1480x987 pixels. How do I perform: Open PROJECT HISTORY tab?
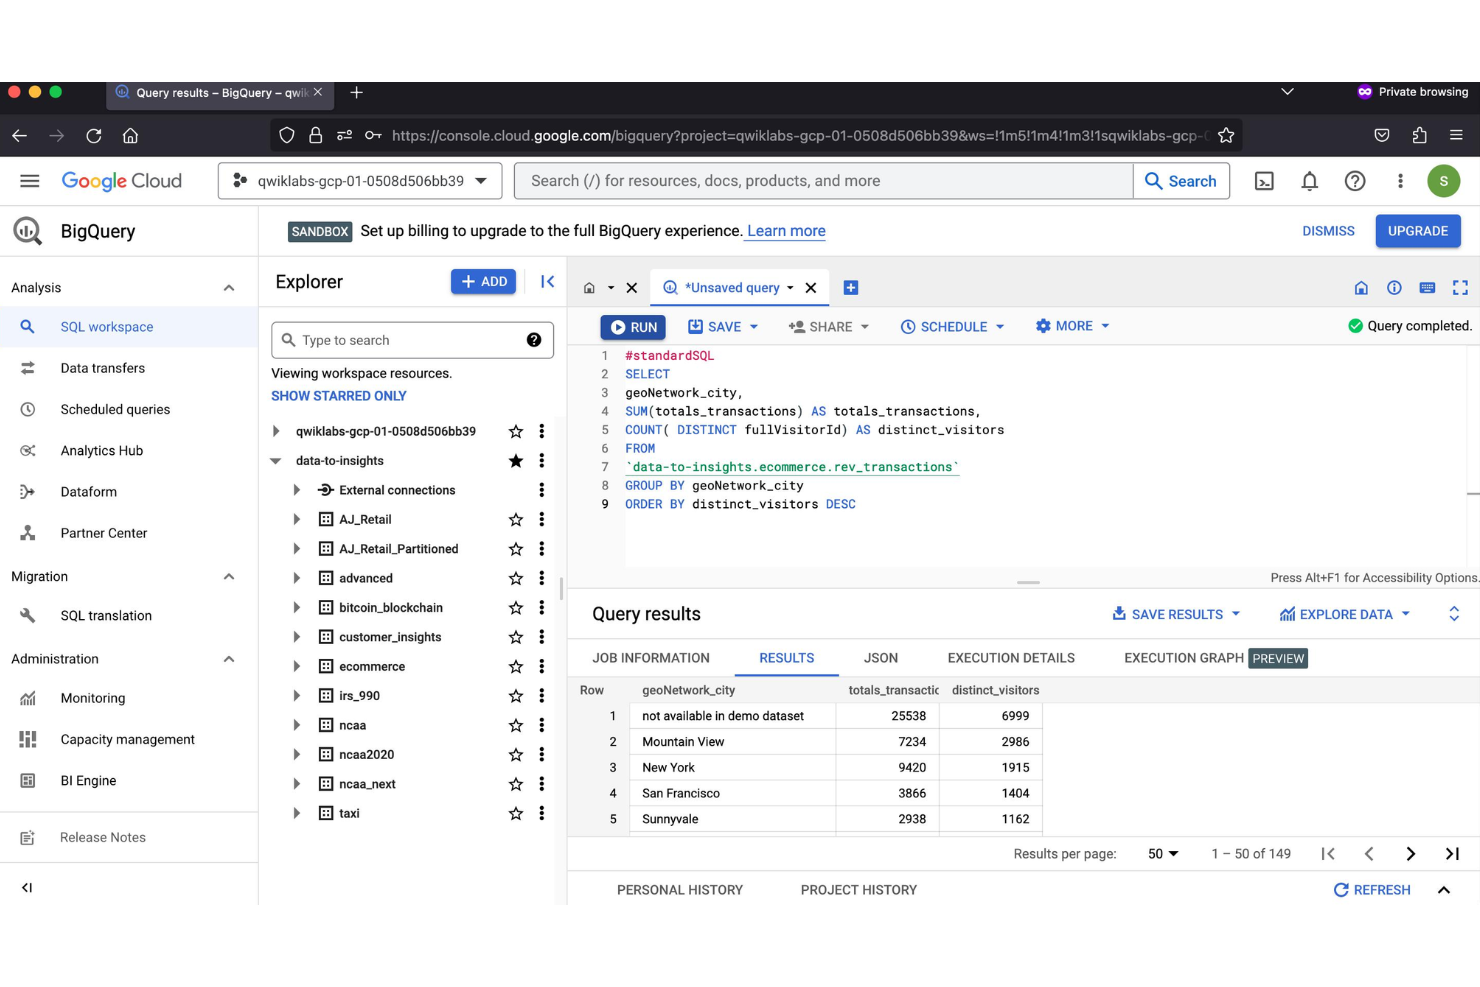(x=859, y=890)
